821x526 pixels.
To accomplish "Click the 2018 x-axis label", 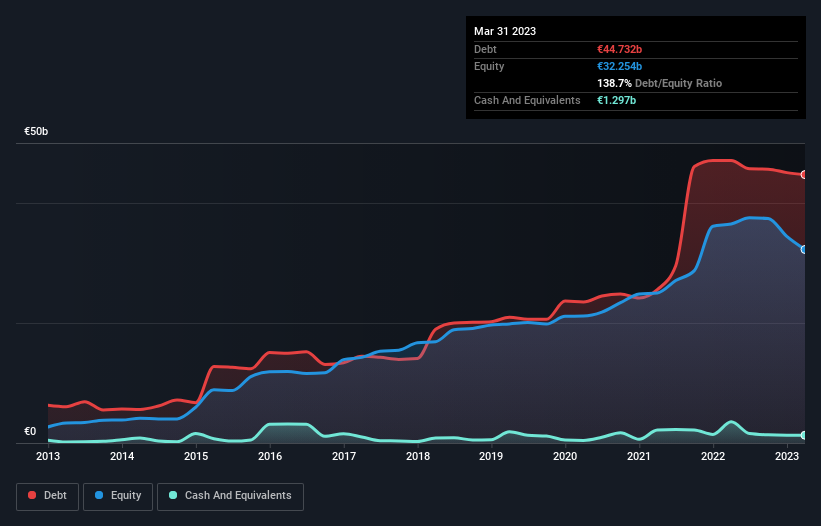I will pos(418,456).
